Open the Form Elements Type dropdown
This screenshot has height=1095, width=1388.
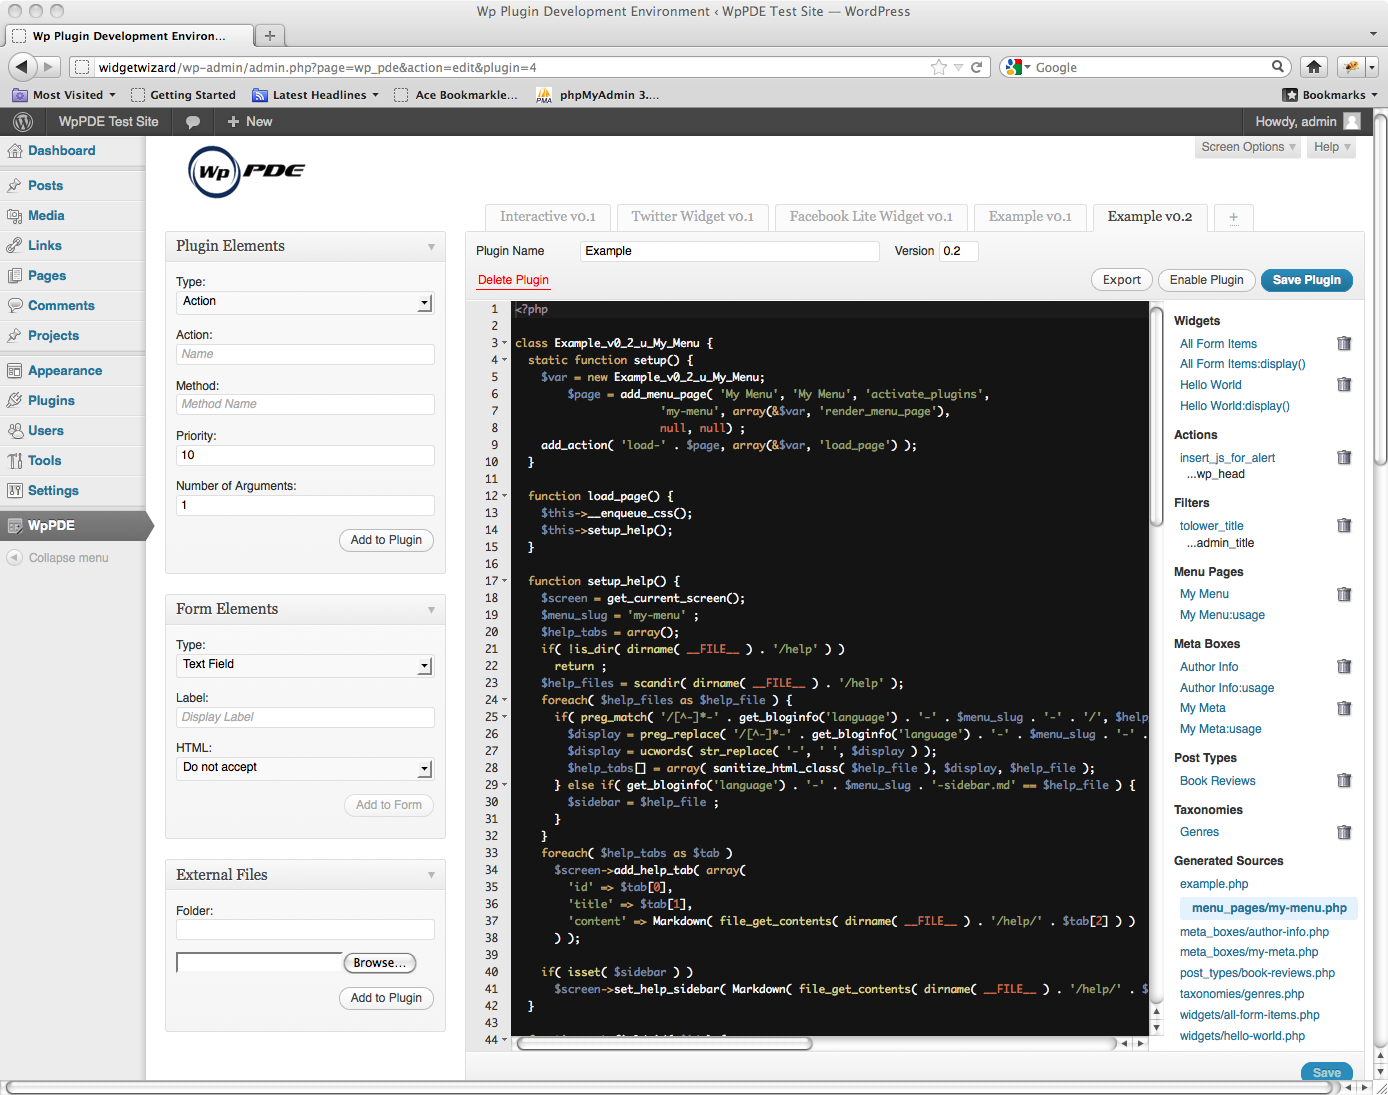[305, 665]
